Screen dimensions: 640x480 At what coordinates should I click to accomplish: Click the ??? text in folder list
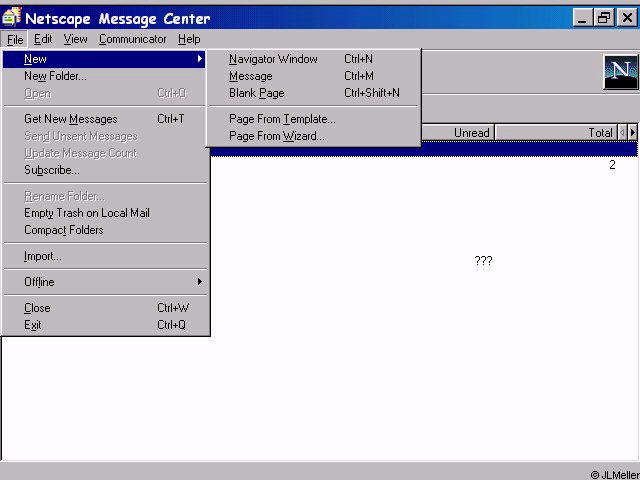coord(483,261)
